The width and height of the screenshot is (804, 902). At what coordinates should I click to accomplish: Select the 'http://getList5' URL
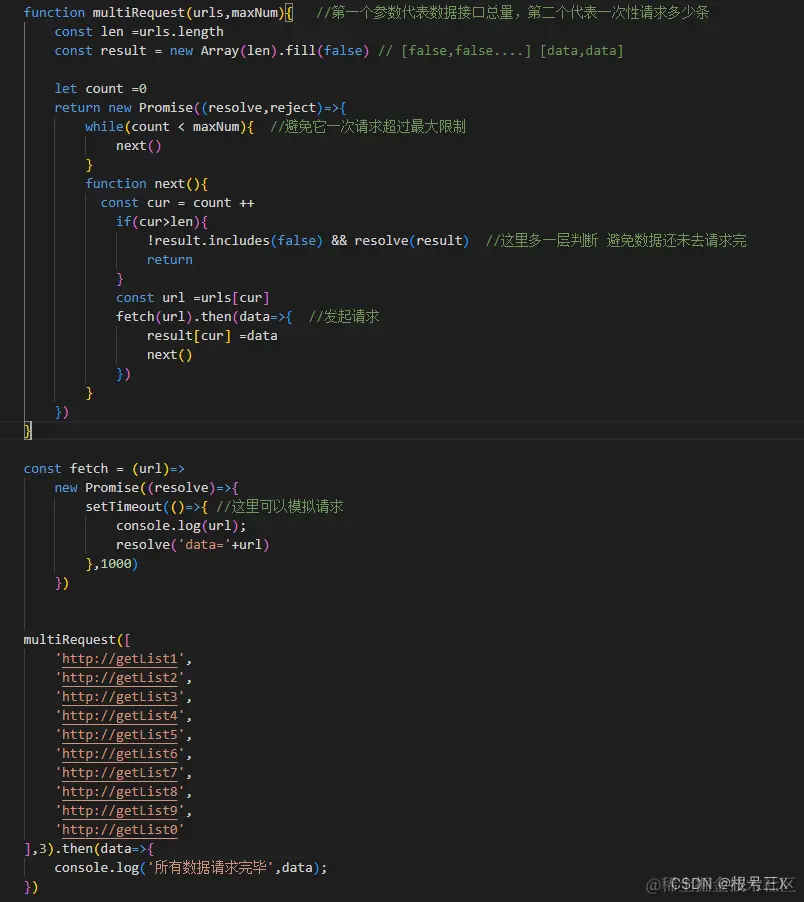[x=120, y=735]
